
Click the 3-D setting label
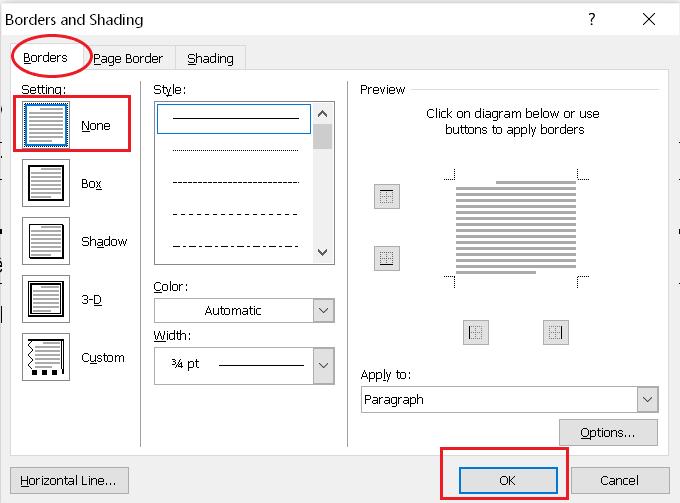pos(92,300)
